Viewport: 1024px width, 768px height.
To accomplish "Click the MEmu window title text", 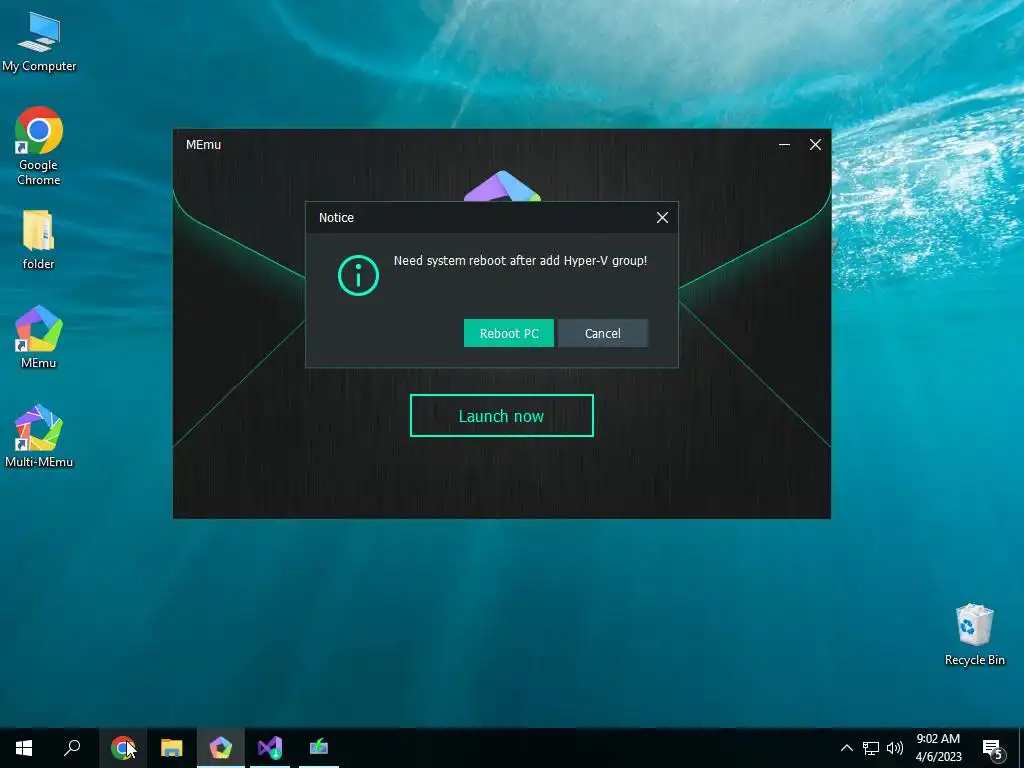I will [203, 144].
